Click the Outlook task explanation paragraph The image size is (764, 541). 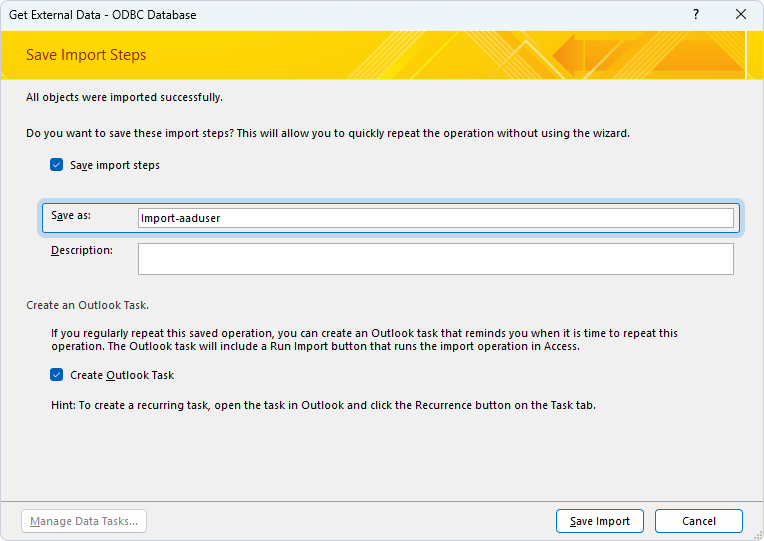[364, 340]
